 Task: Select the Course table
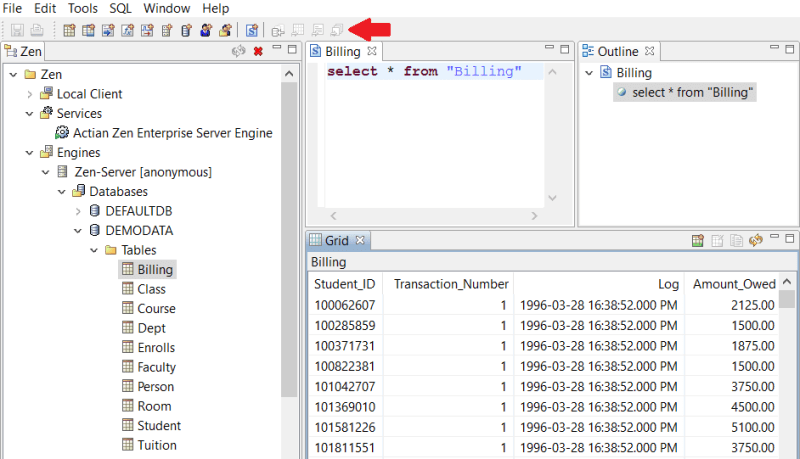coord(148,309)
